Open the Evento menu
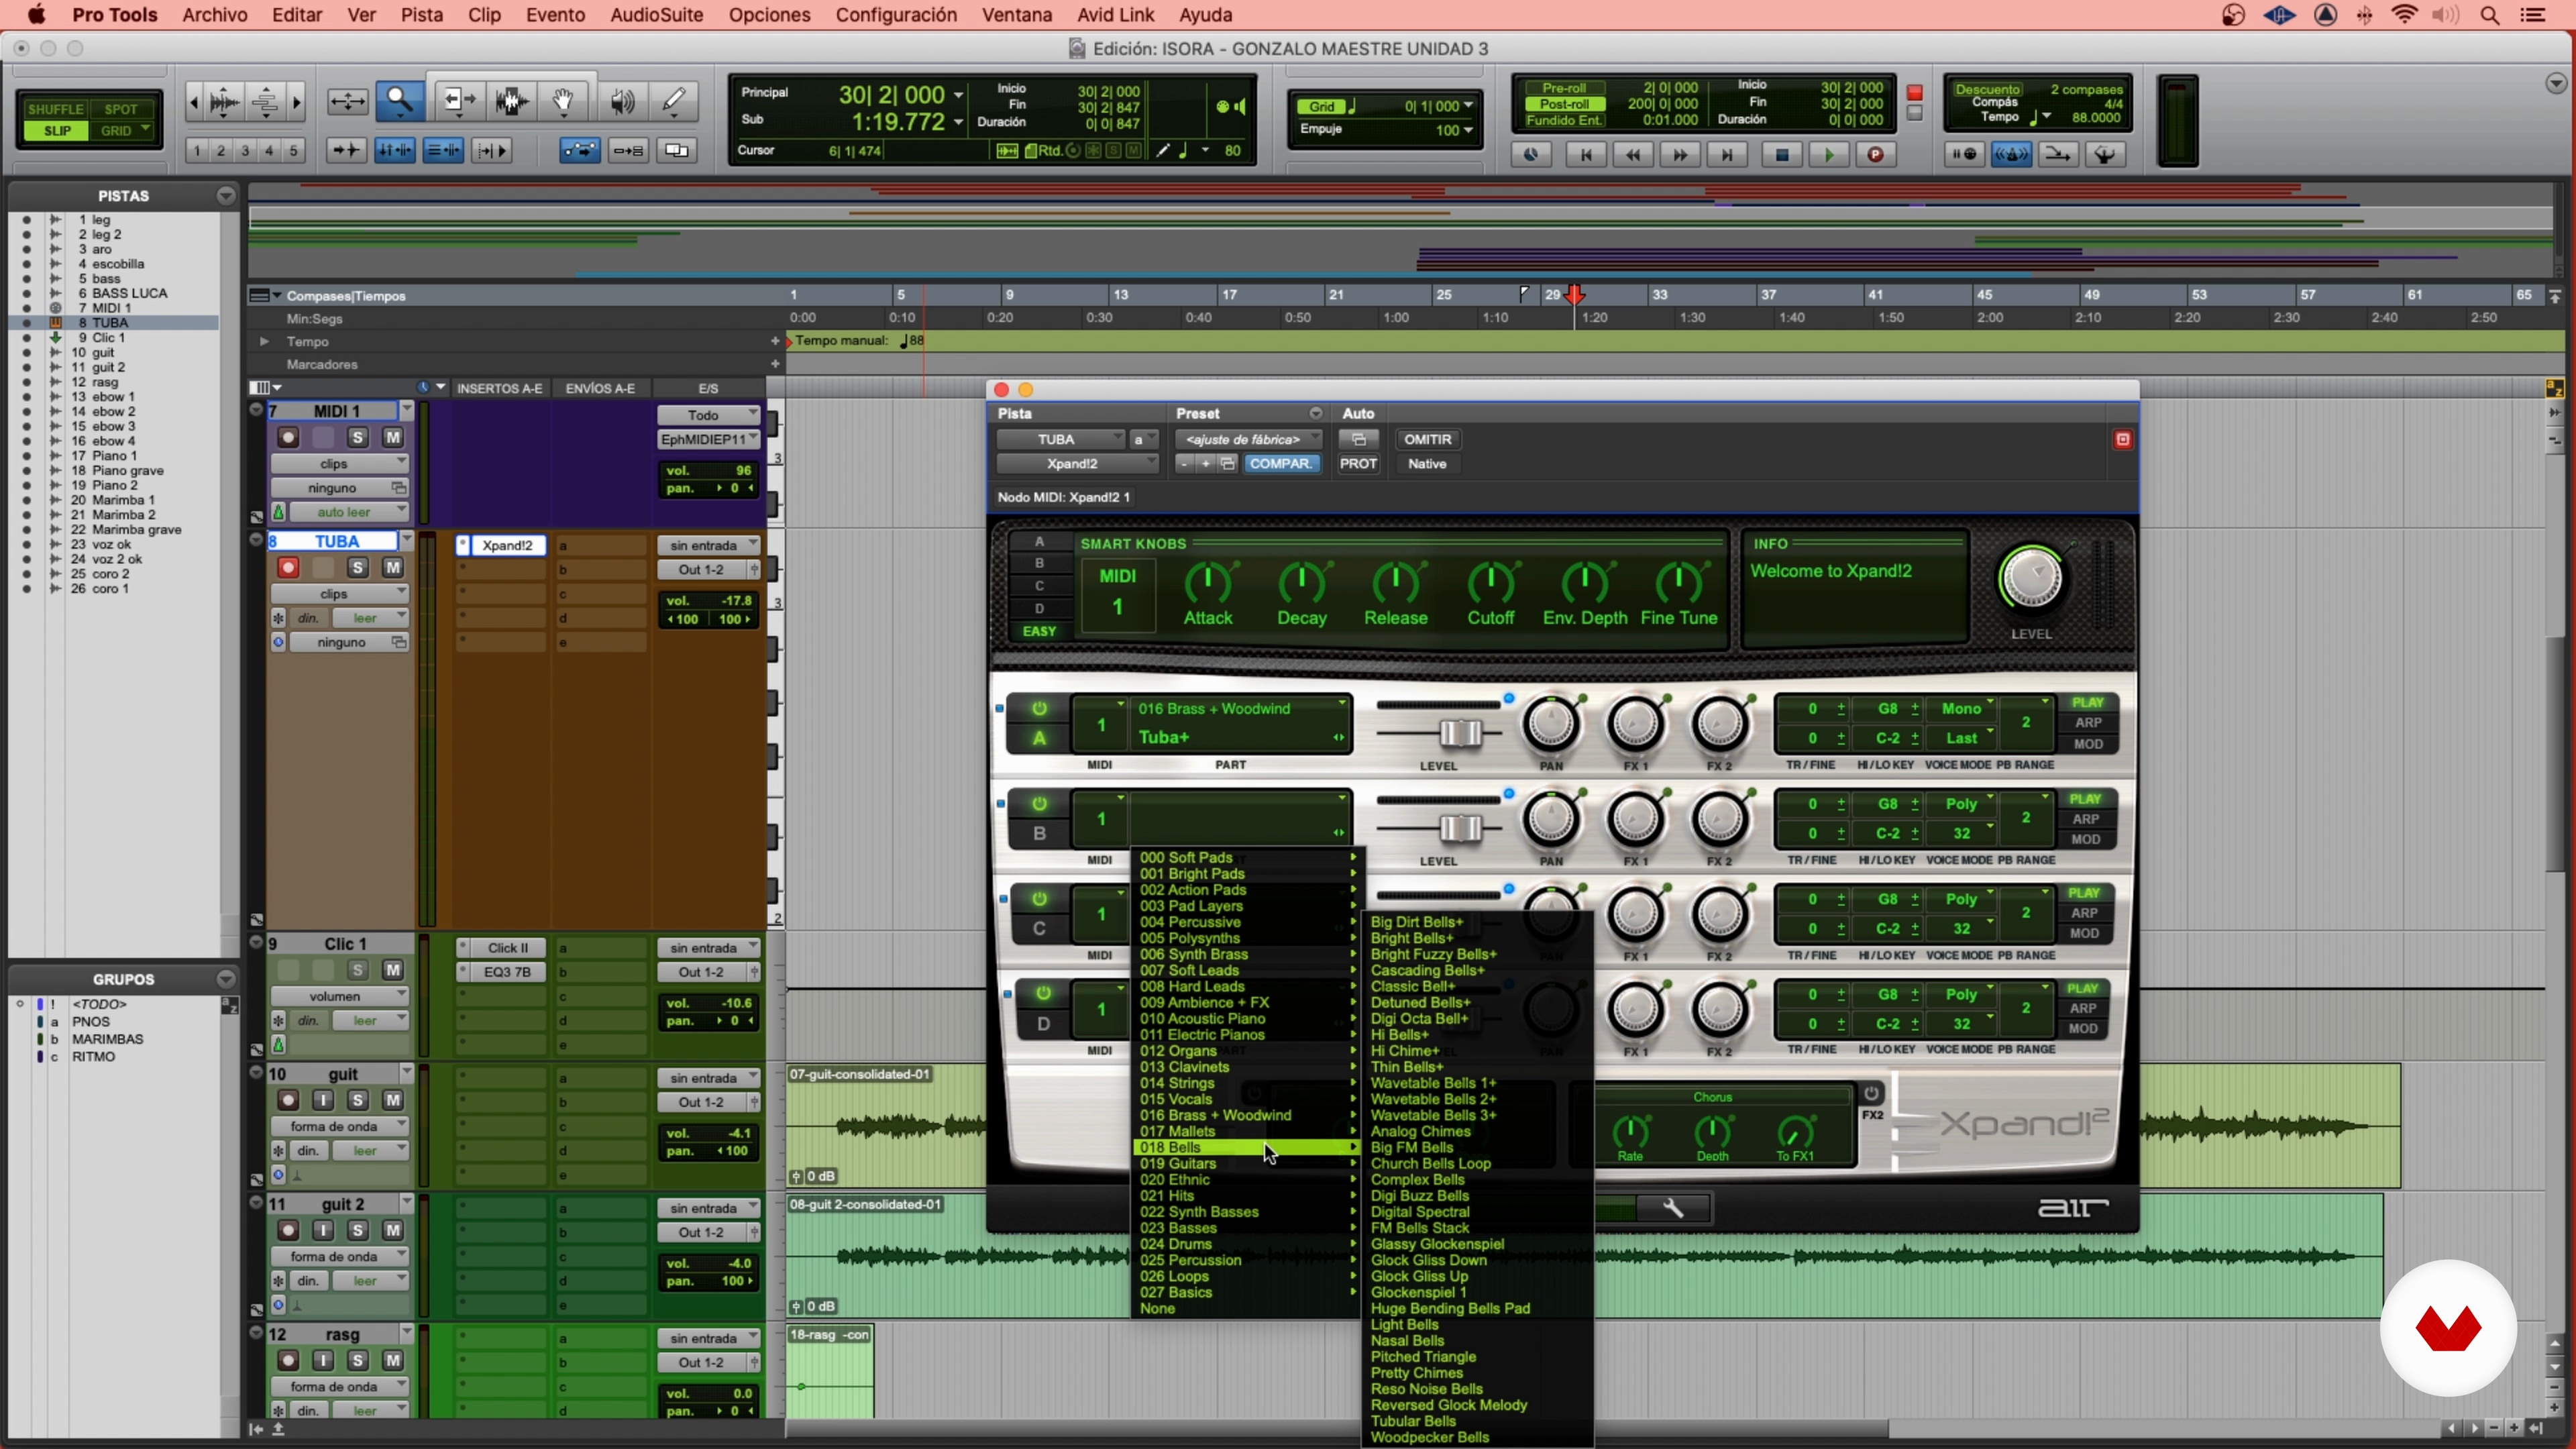Screen dimensions: 2576x1449 555,15
